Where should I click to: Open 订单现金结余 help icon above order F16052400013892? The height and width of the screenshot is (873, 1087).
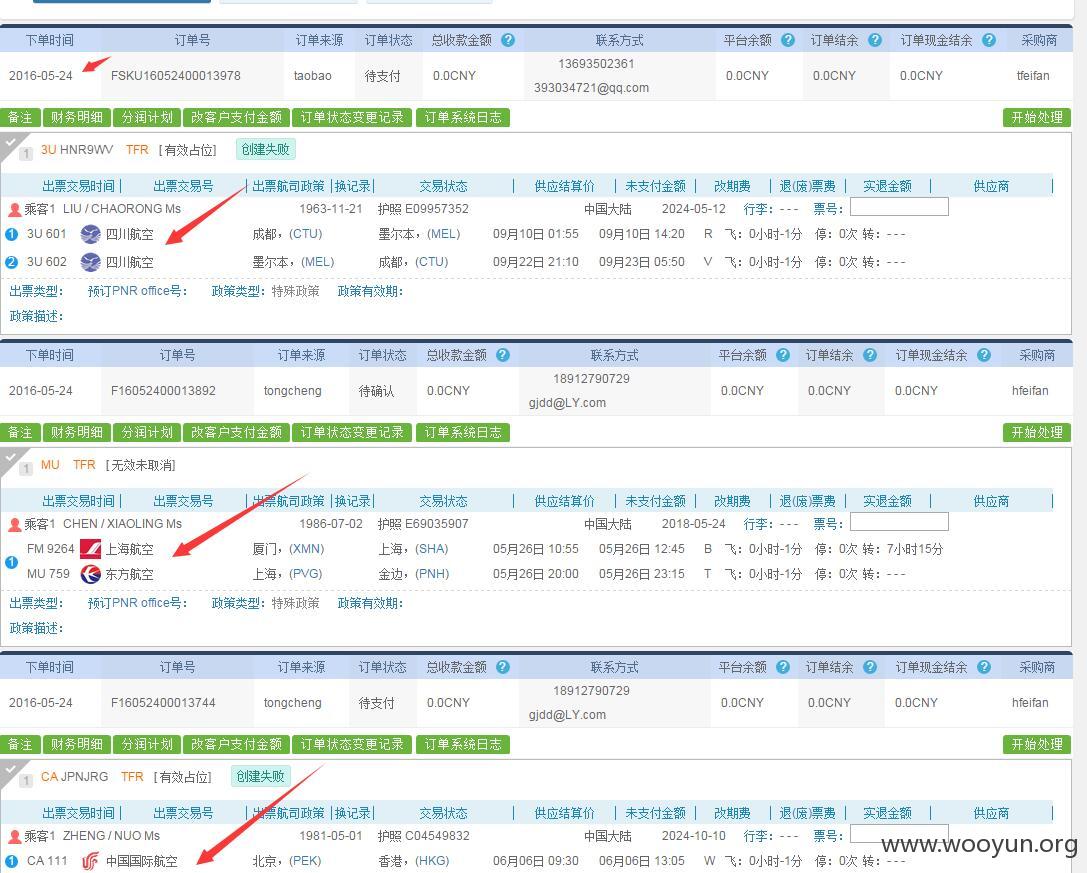point(984,355)
